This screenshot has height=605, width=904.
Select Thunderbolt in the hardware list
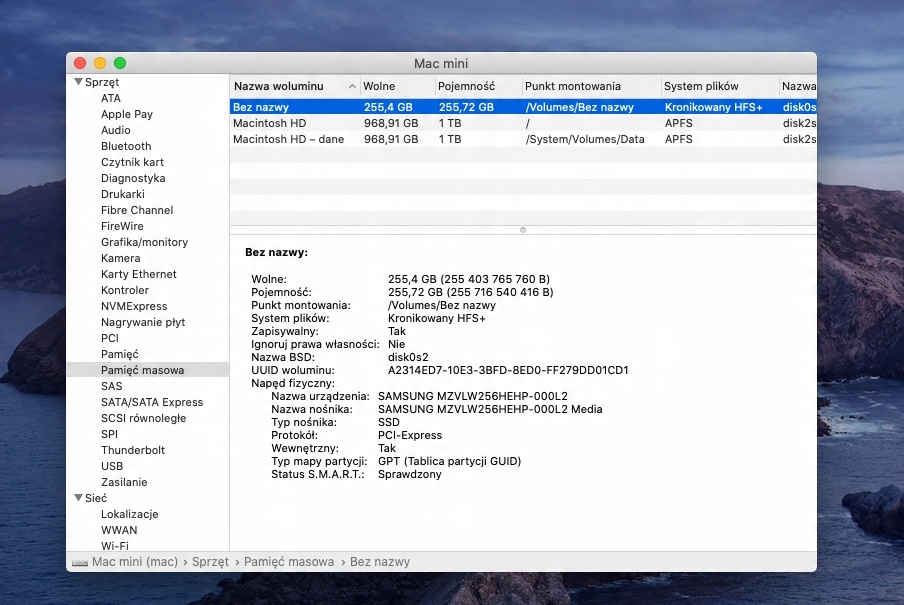coord(133,450)
